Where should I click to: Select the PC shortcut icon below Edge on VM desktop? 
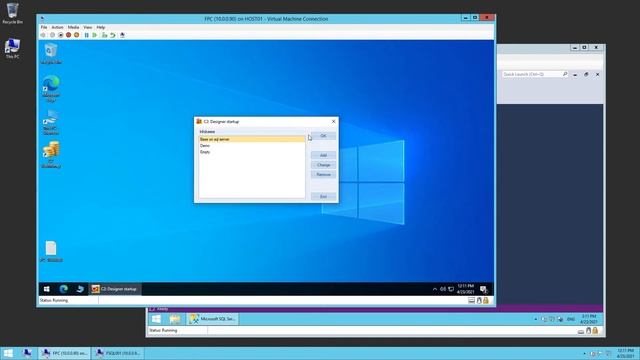(51, 122)
